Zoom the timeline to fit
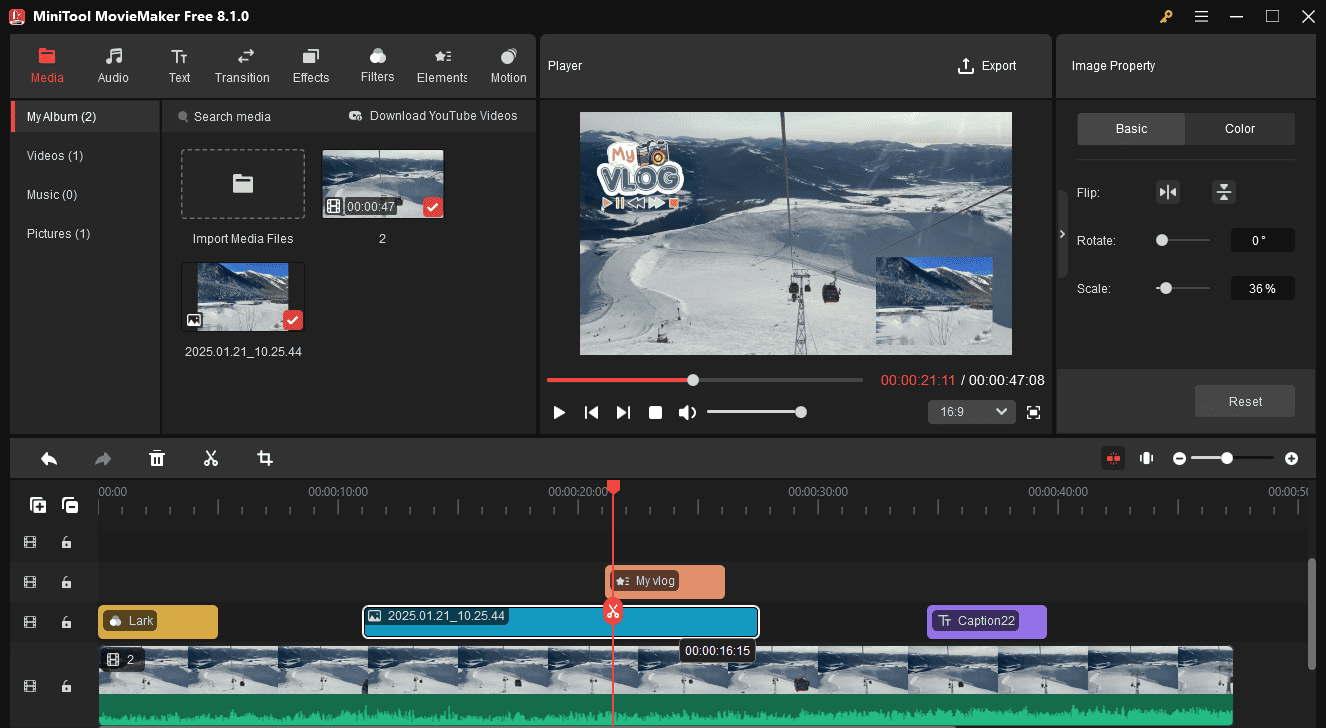1326x728 pixels. (1146, 458)
